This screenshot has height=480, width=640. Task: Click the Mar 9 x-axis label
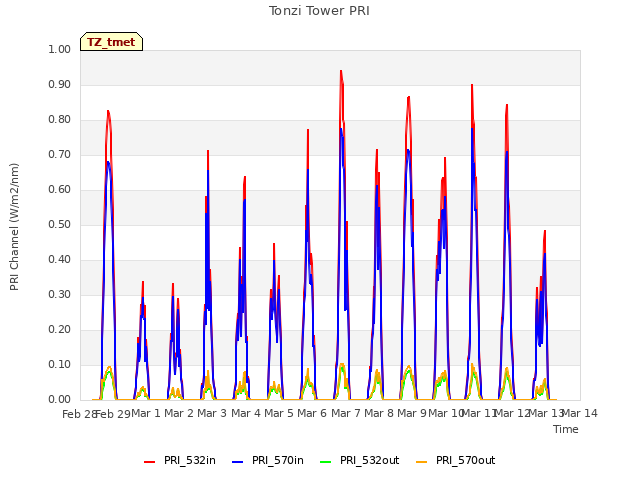(x=412, y=413)
